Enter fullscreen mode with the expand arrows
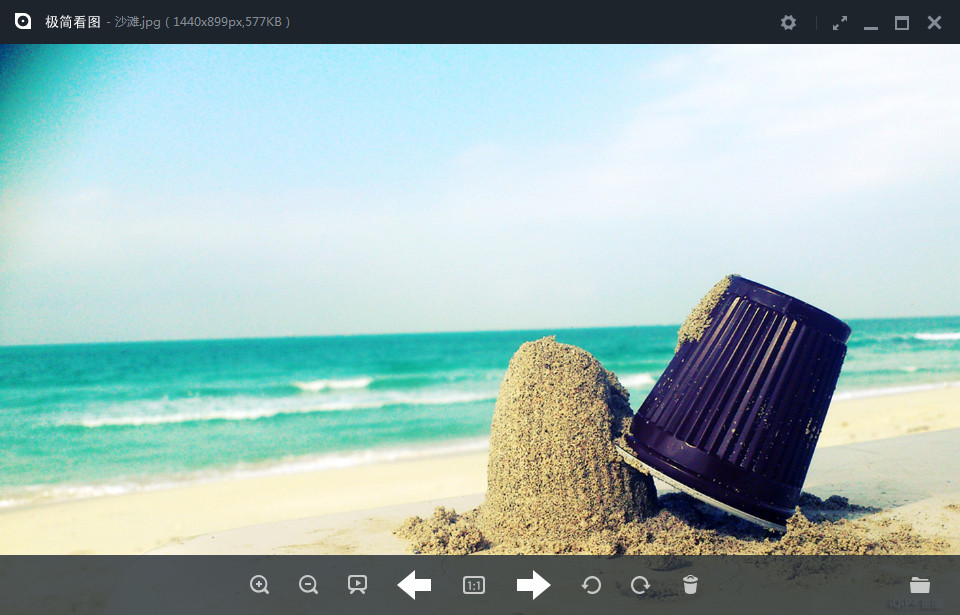The height and width of the screenshot is (615, 960). coord(840,22)
